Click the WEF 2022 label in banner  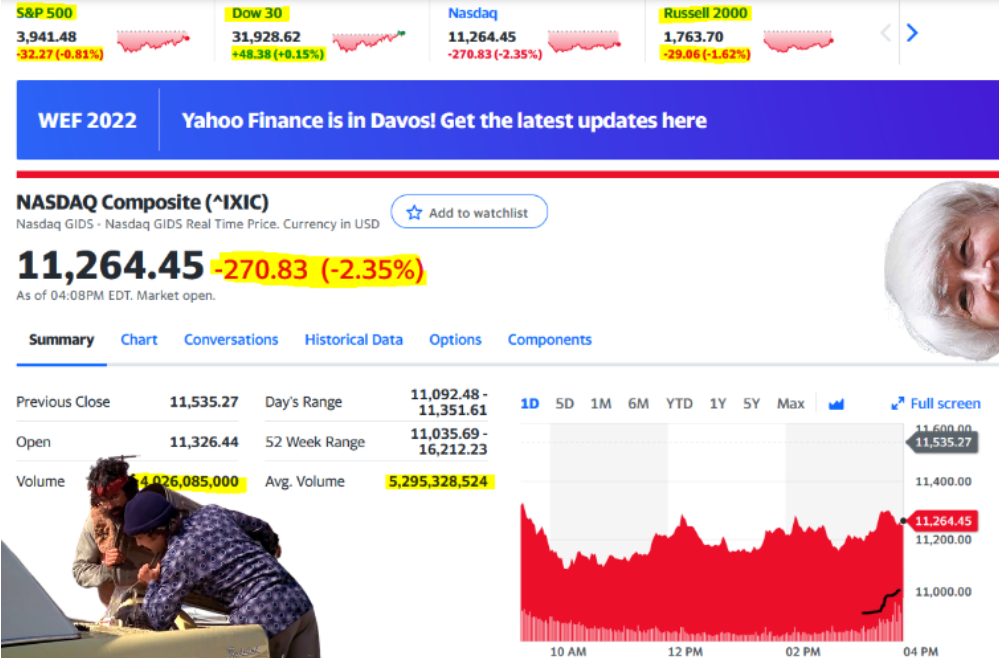[87, 120]
